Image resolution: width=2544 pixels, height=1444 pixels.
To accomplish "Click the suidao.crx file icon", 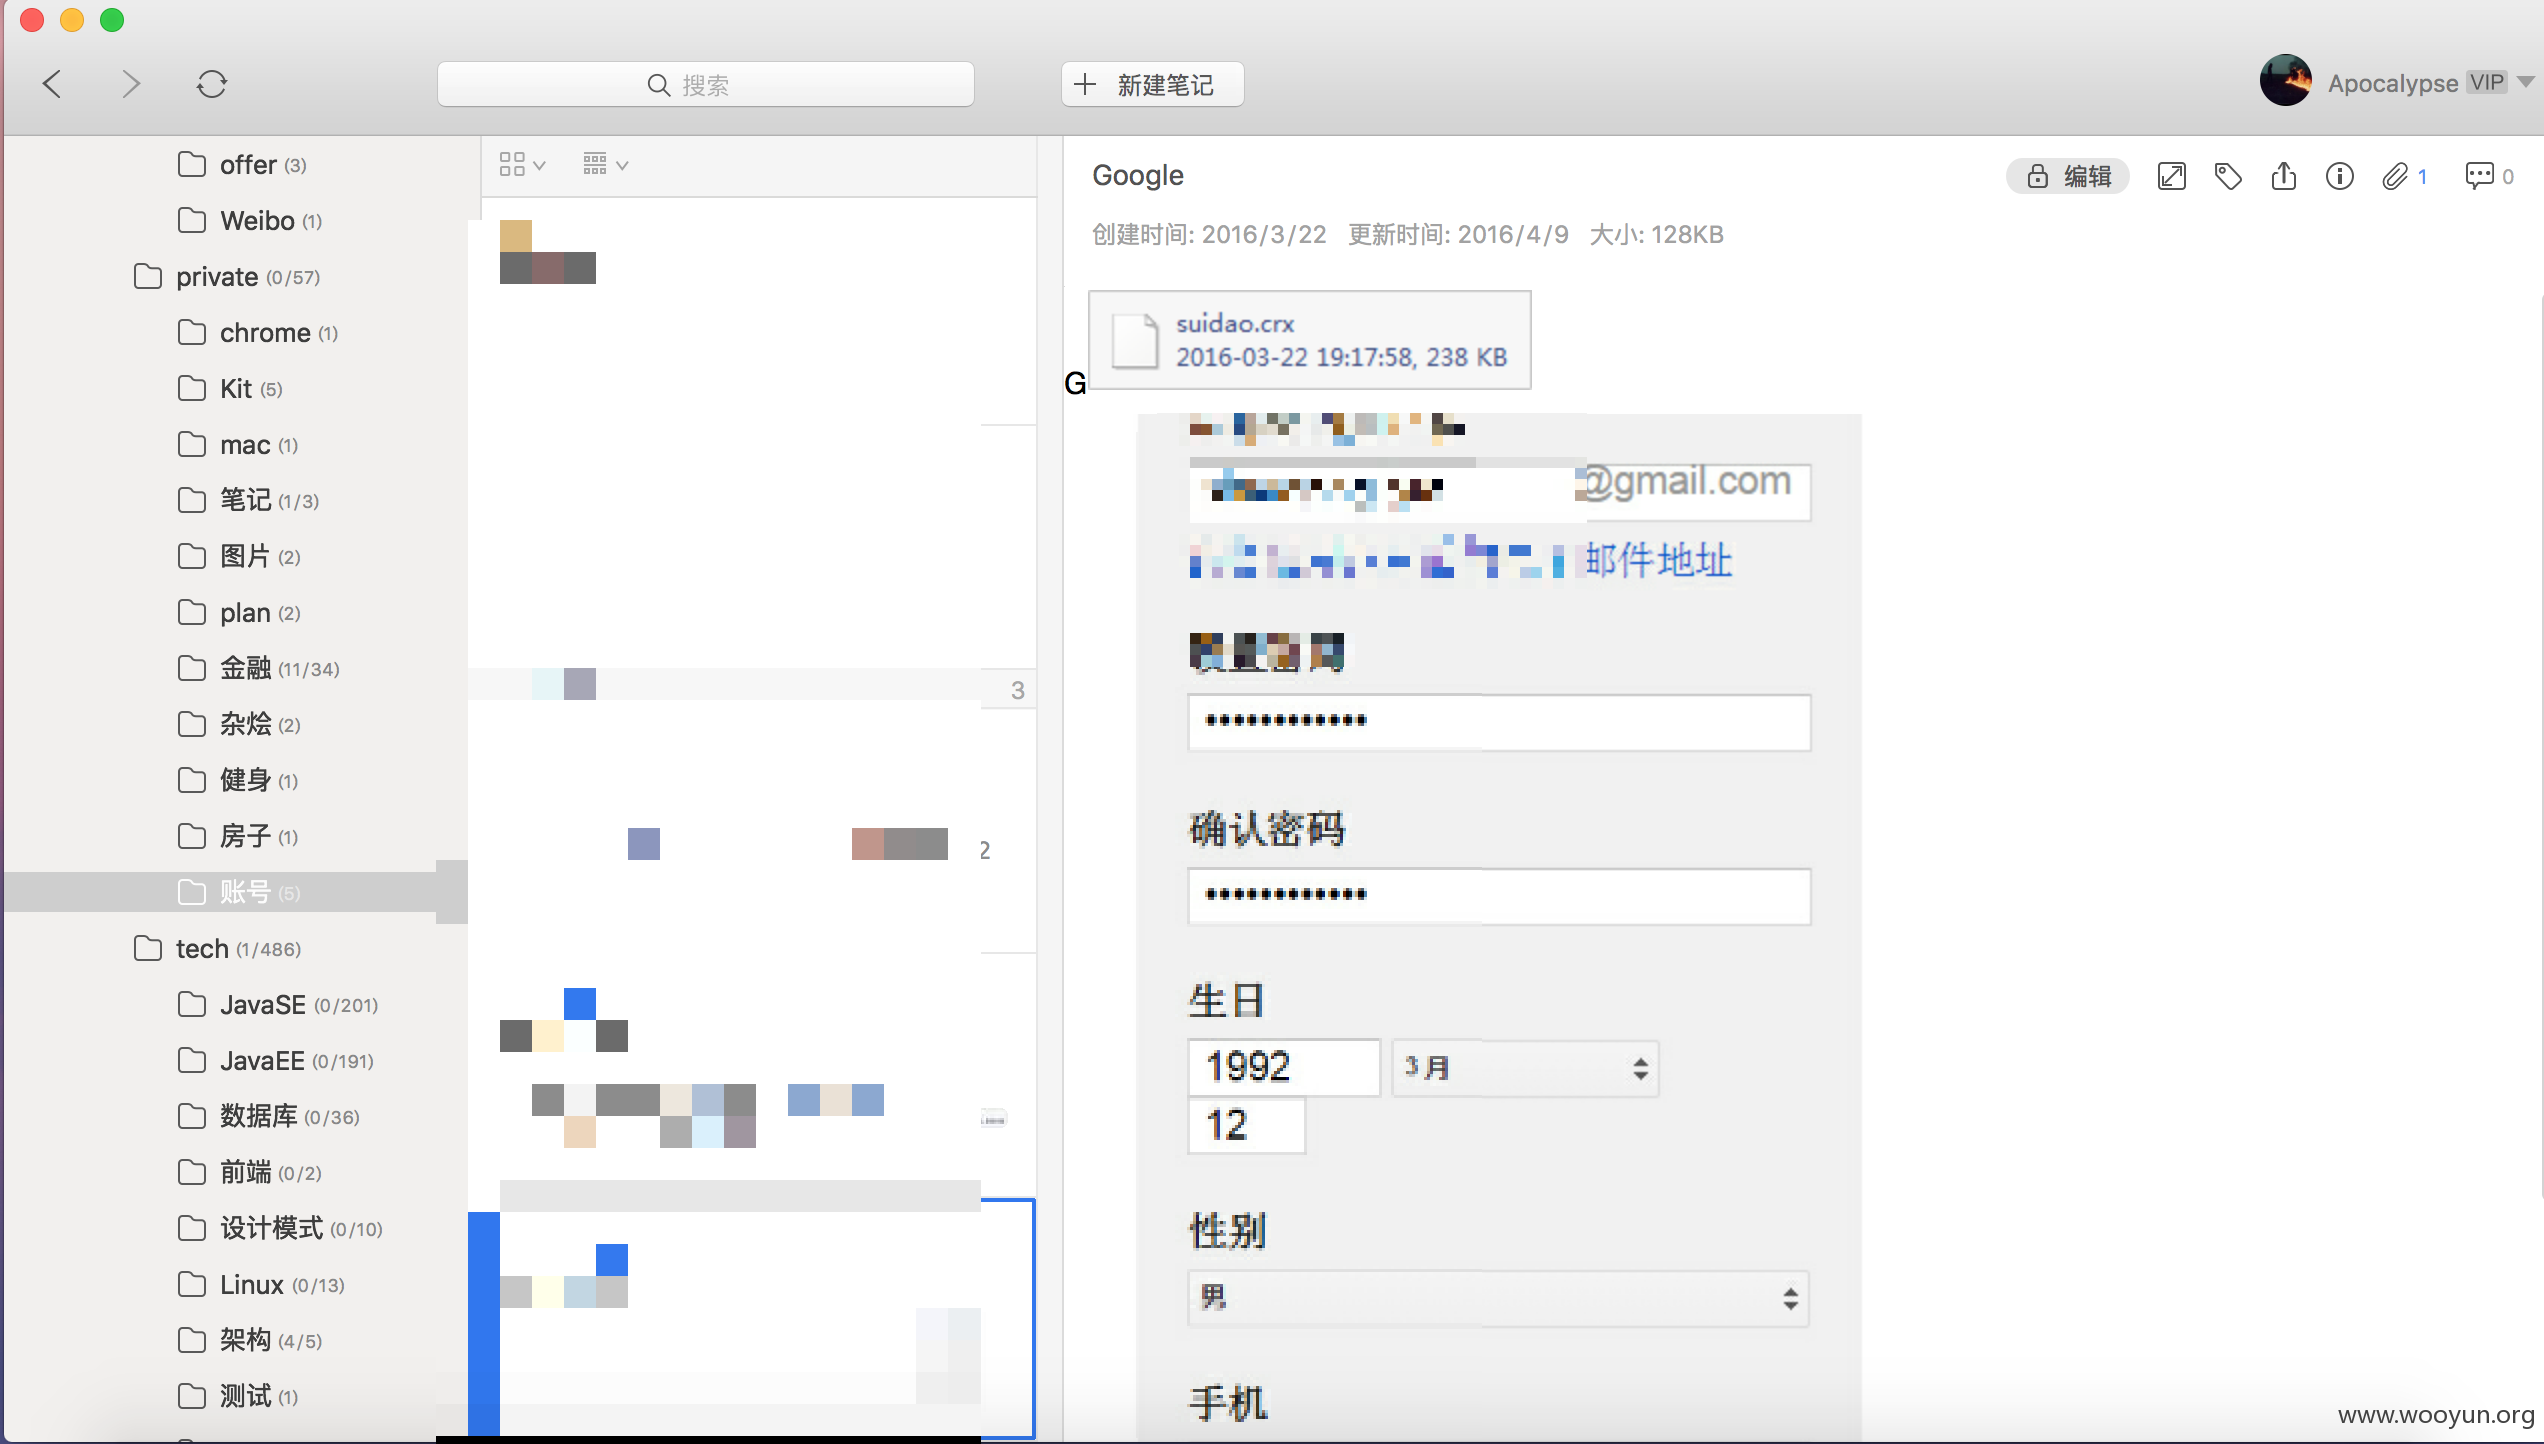I will click(x=1135, y=340).
